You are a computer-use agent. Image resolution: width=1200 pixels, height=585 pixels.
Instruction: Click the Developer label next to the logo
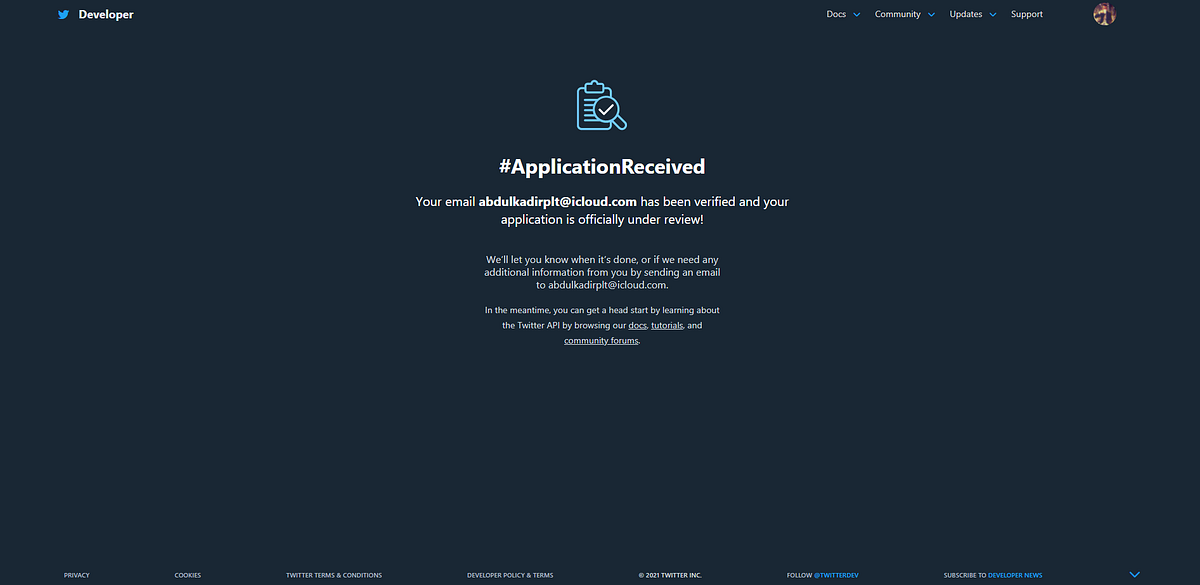(x=106, y=14)
